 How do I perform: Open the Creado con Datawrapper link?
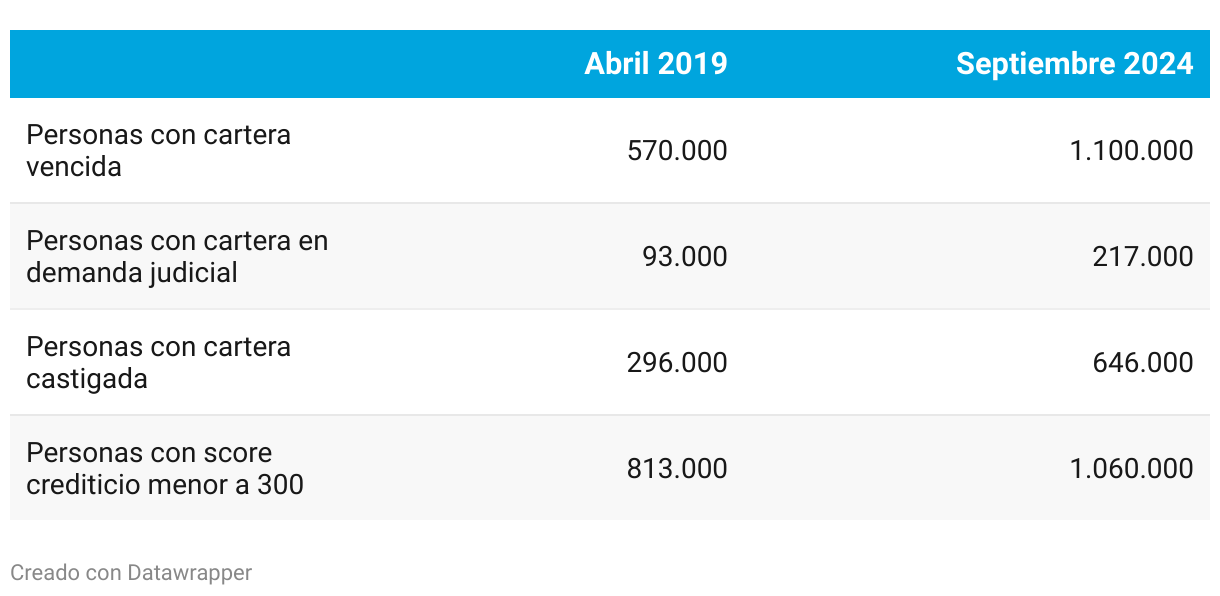(131, 573)
